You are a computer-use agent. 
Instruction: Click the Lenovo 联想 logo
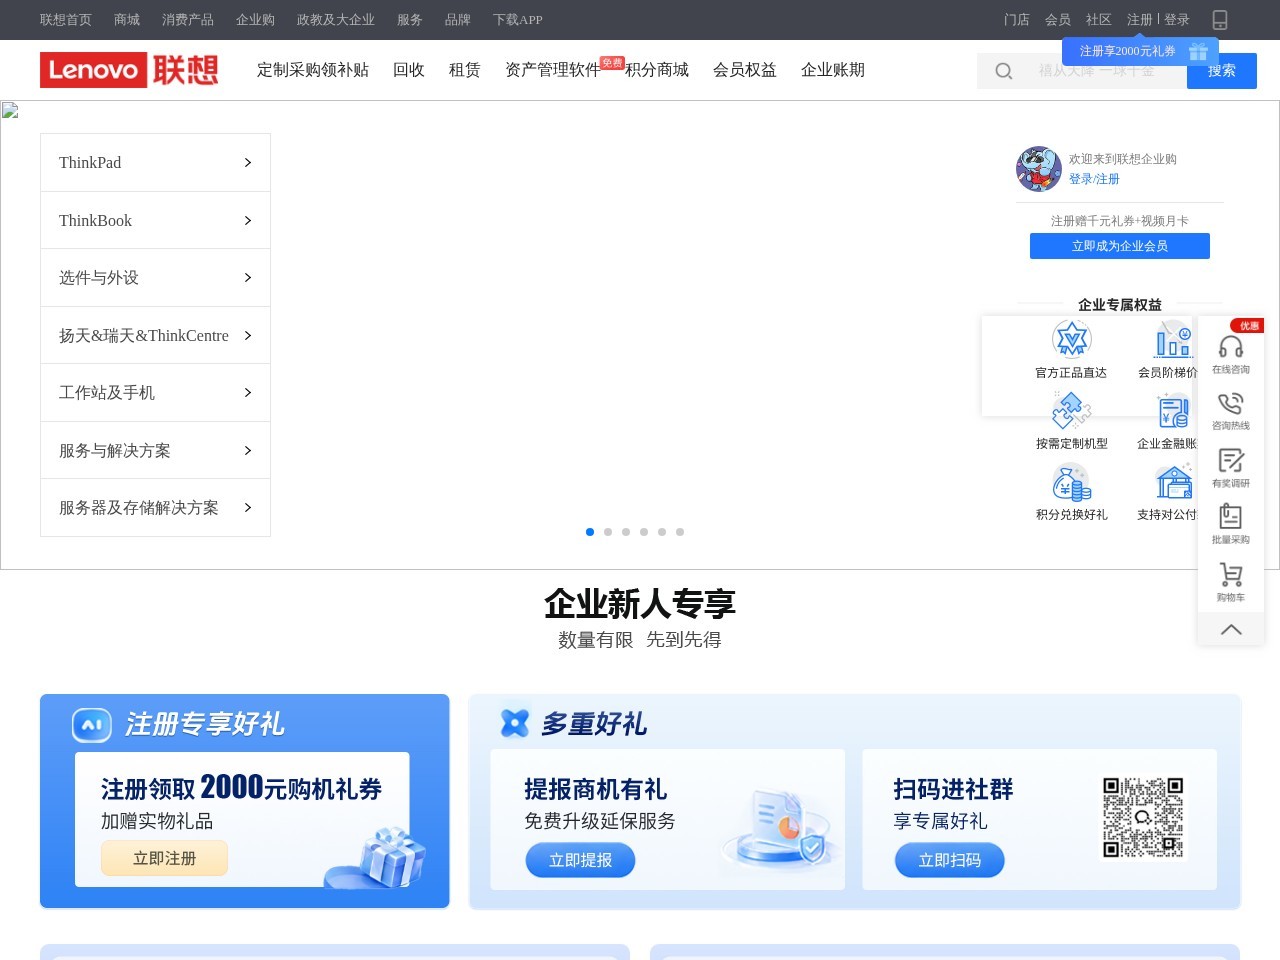click(x=129, y=70)
